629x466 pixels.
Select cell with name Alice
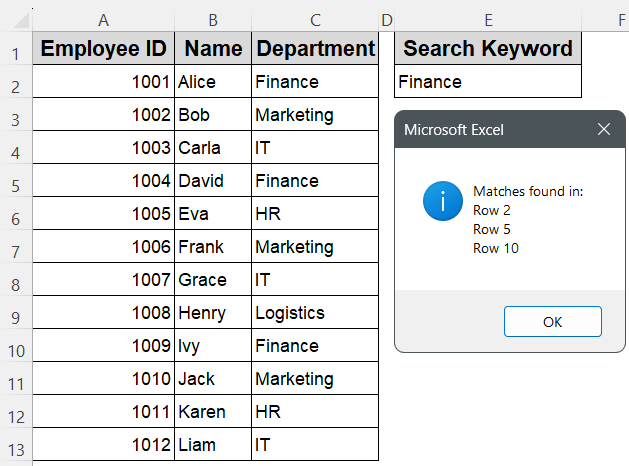tap(213, 82)
